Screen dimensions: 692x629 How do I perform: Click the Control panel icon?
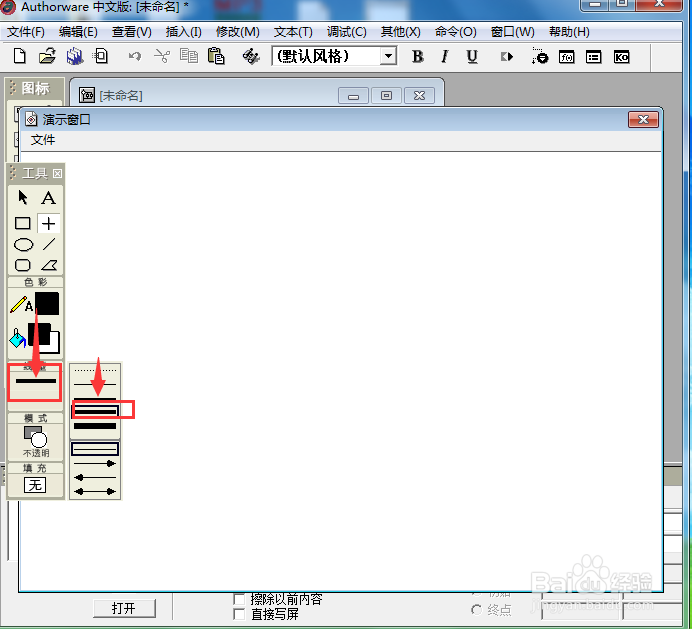[539, 56]
